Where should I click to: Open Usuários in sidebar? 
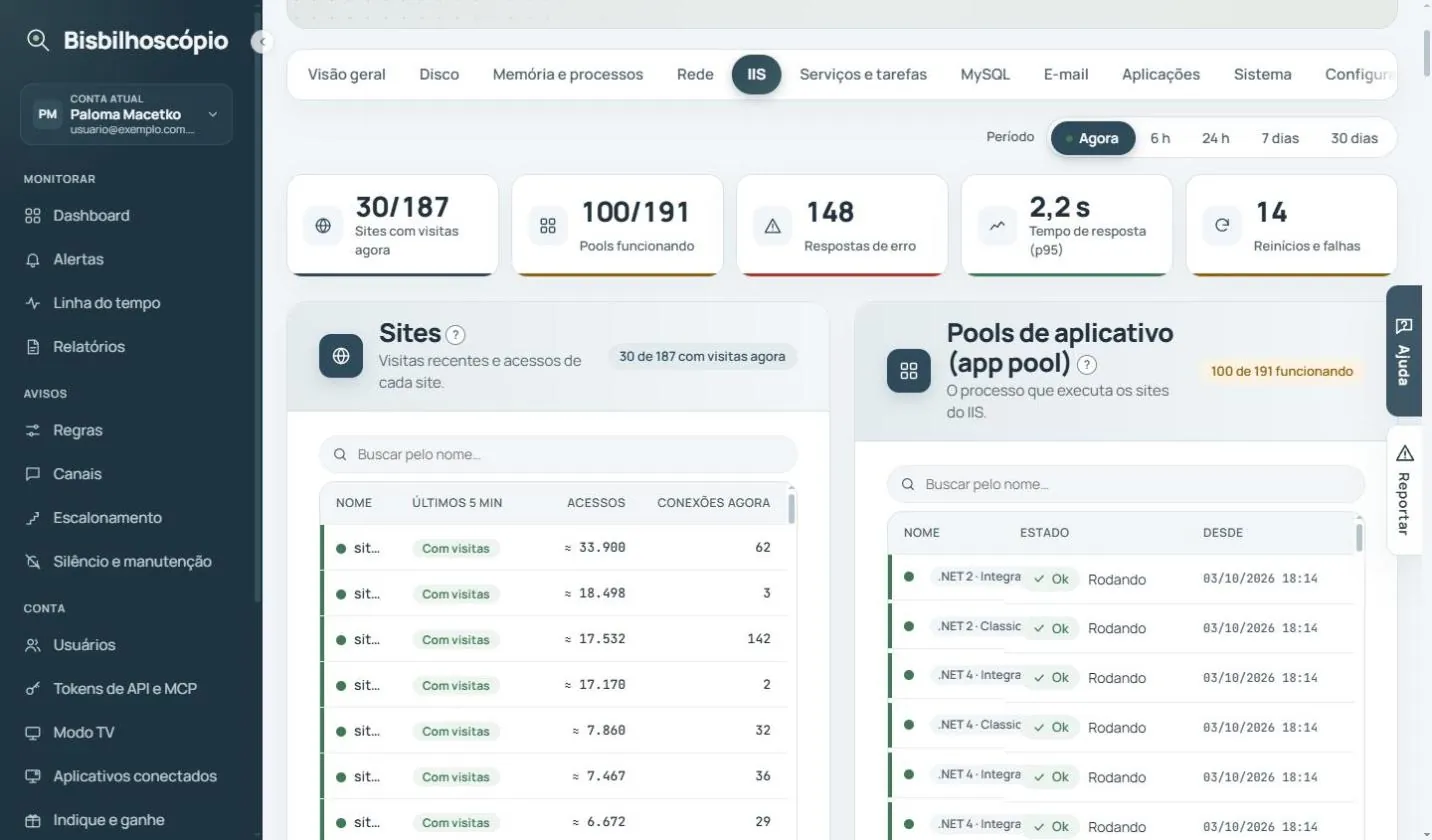click(84, 645)
